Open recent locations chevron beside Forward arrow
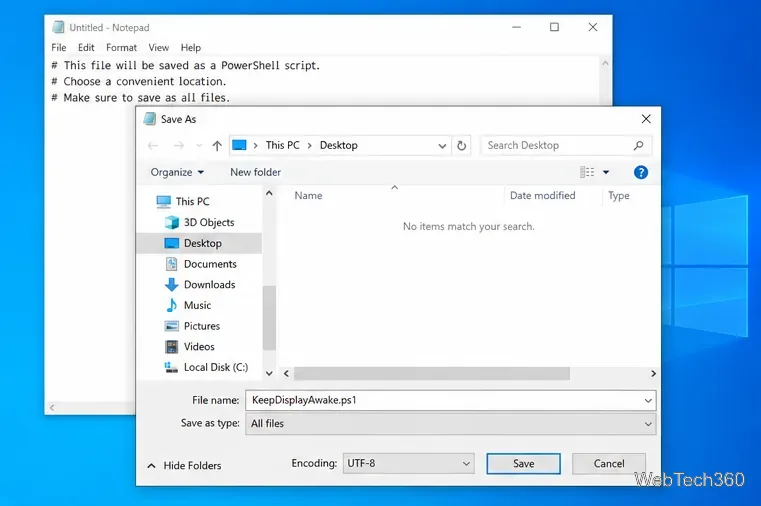 click(199, 146)
